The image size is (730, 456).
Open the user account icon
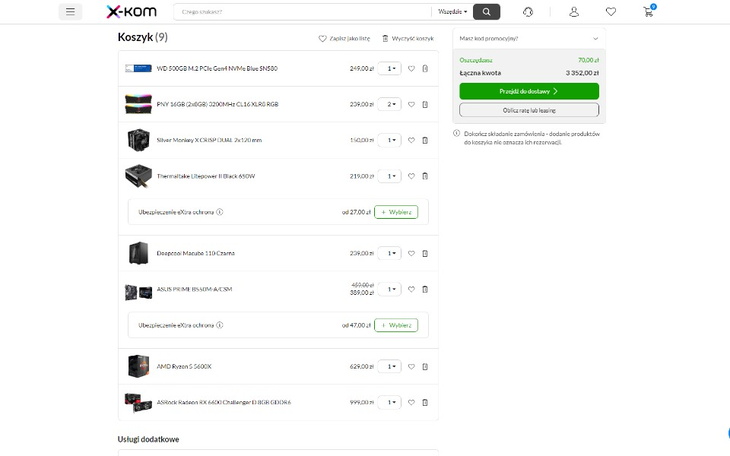[x=574, y=12]
